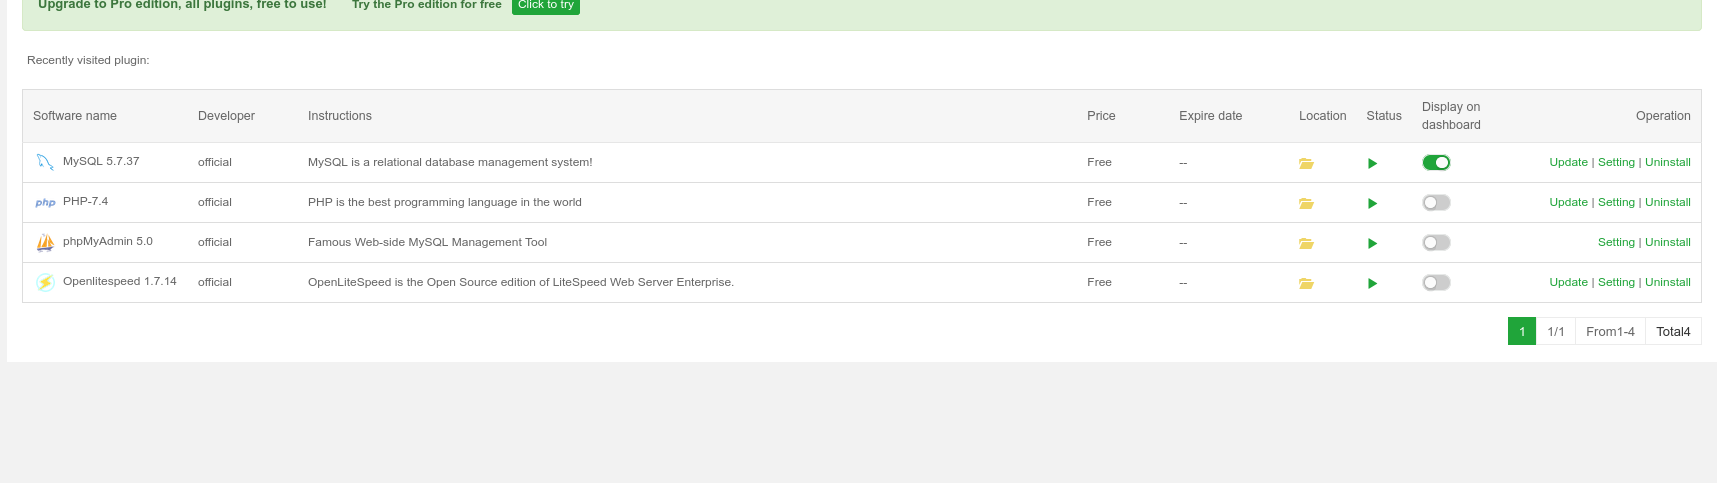
Task: Enable phpMyAdmin display on dashboard toggle
Action: 1436,243
